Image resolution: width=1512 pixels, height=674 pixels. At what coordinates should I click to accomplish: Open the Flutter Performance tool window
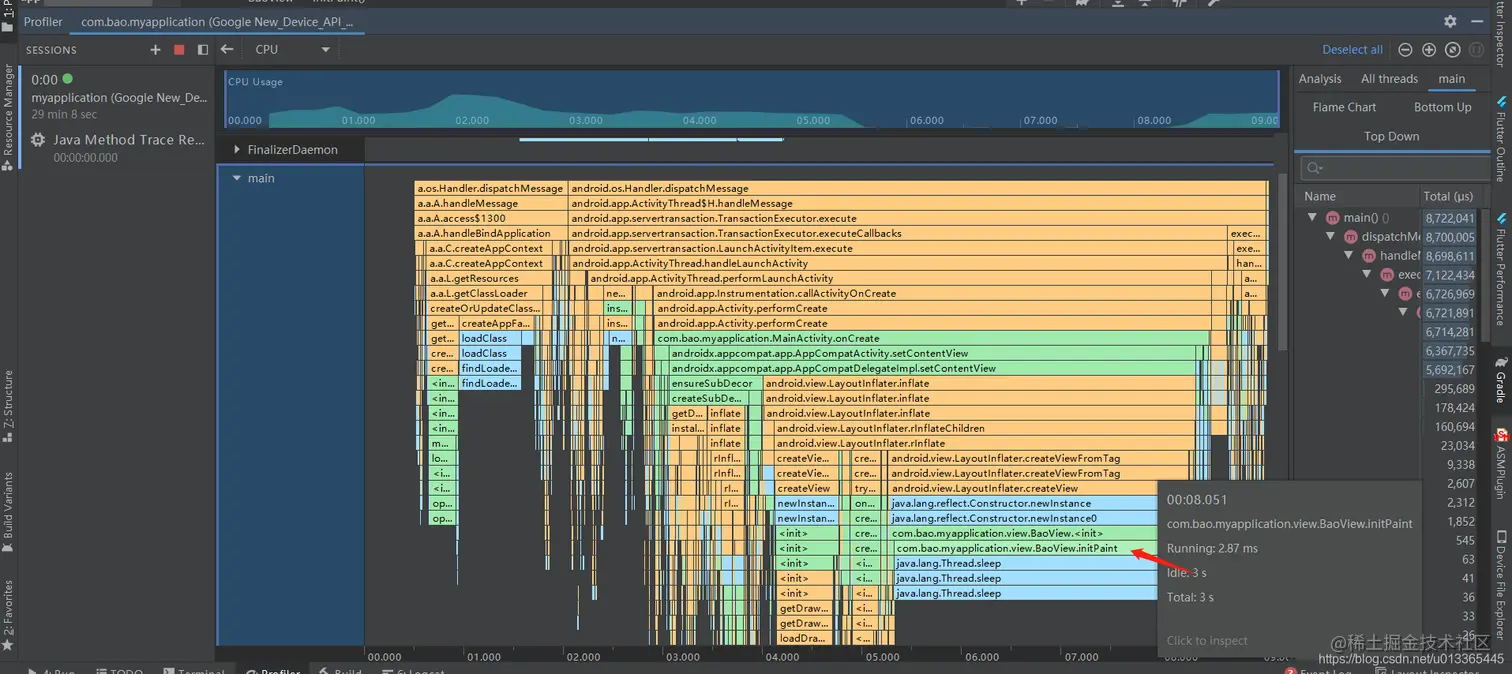point(1501,268)
